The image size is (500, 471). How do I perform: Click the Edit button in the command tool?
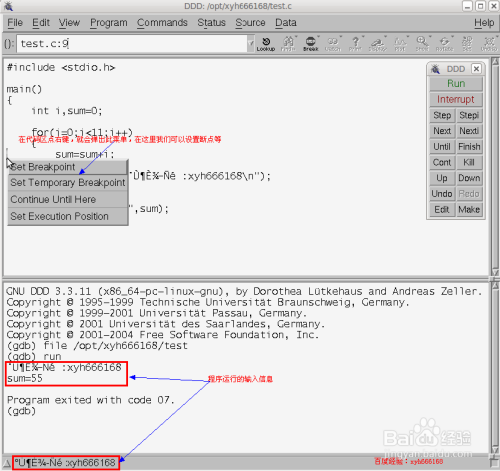tap(442, 209)
